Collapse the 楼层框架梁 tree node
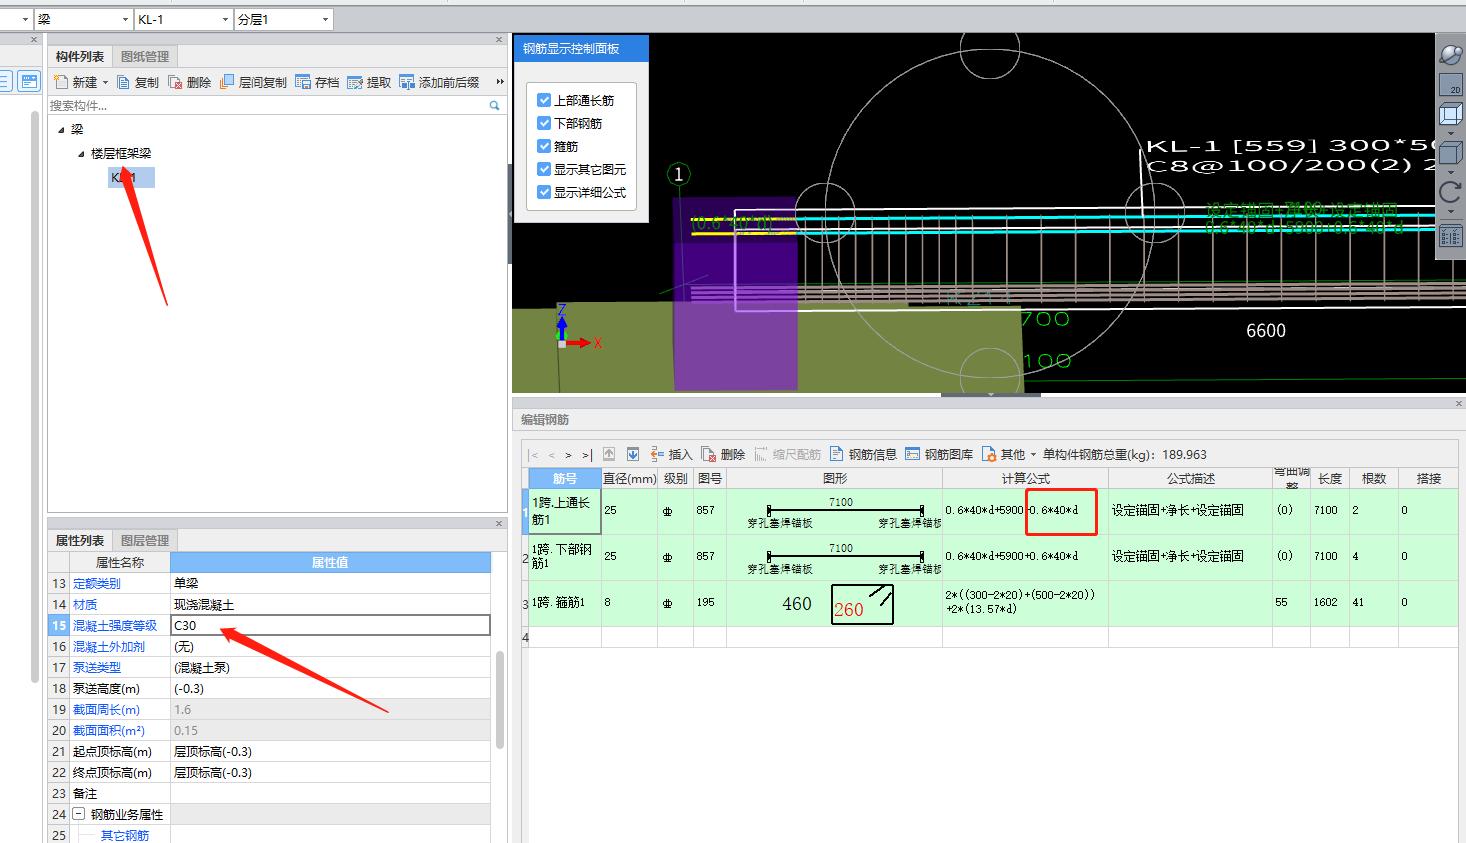The width and height of the screenshot is (1466, 843). (81, 154)
